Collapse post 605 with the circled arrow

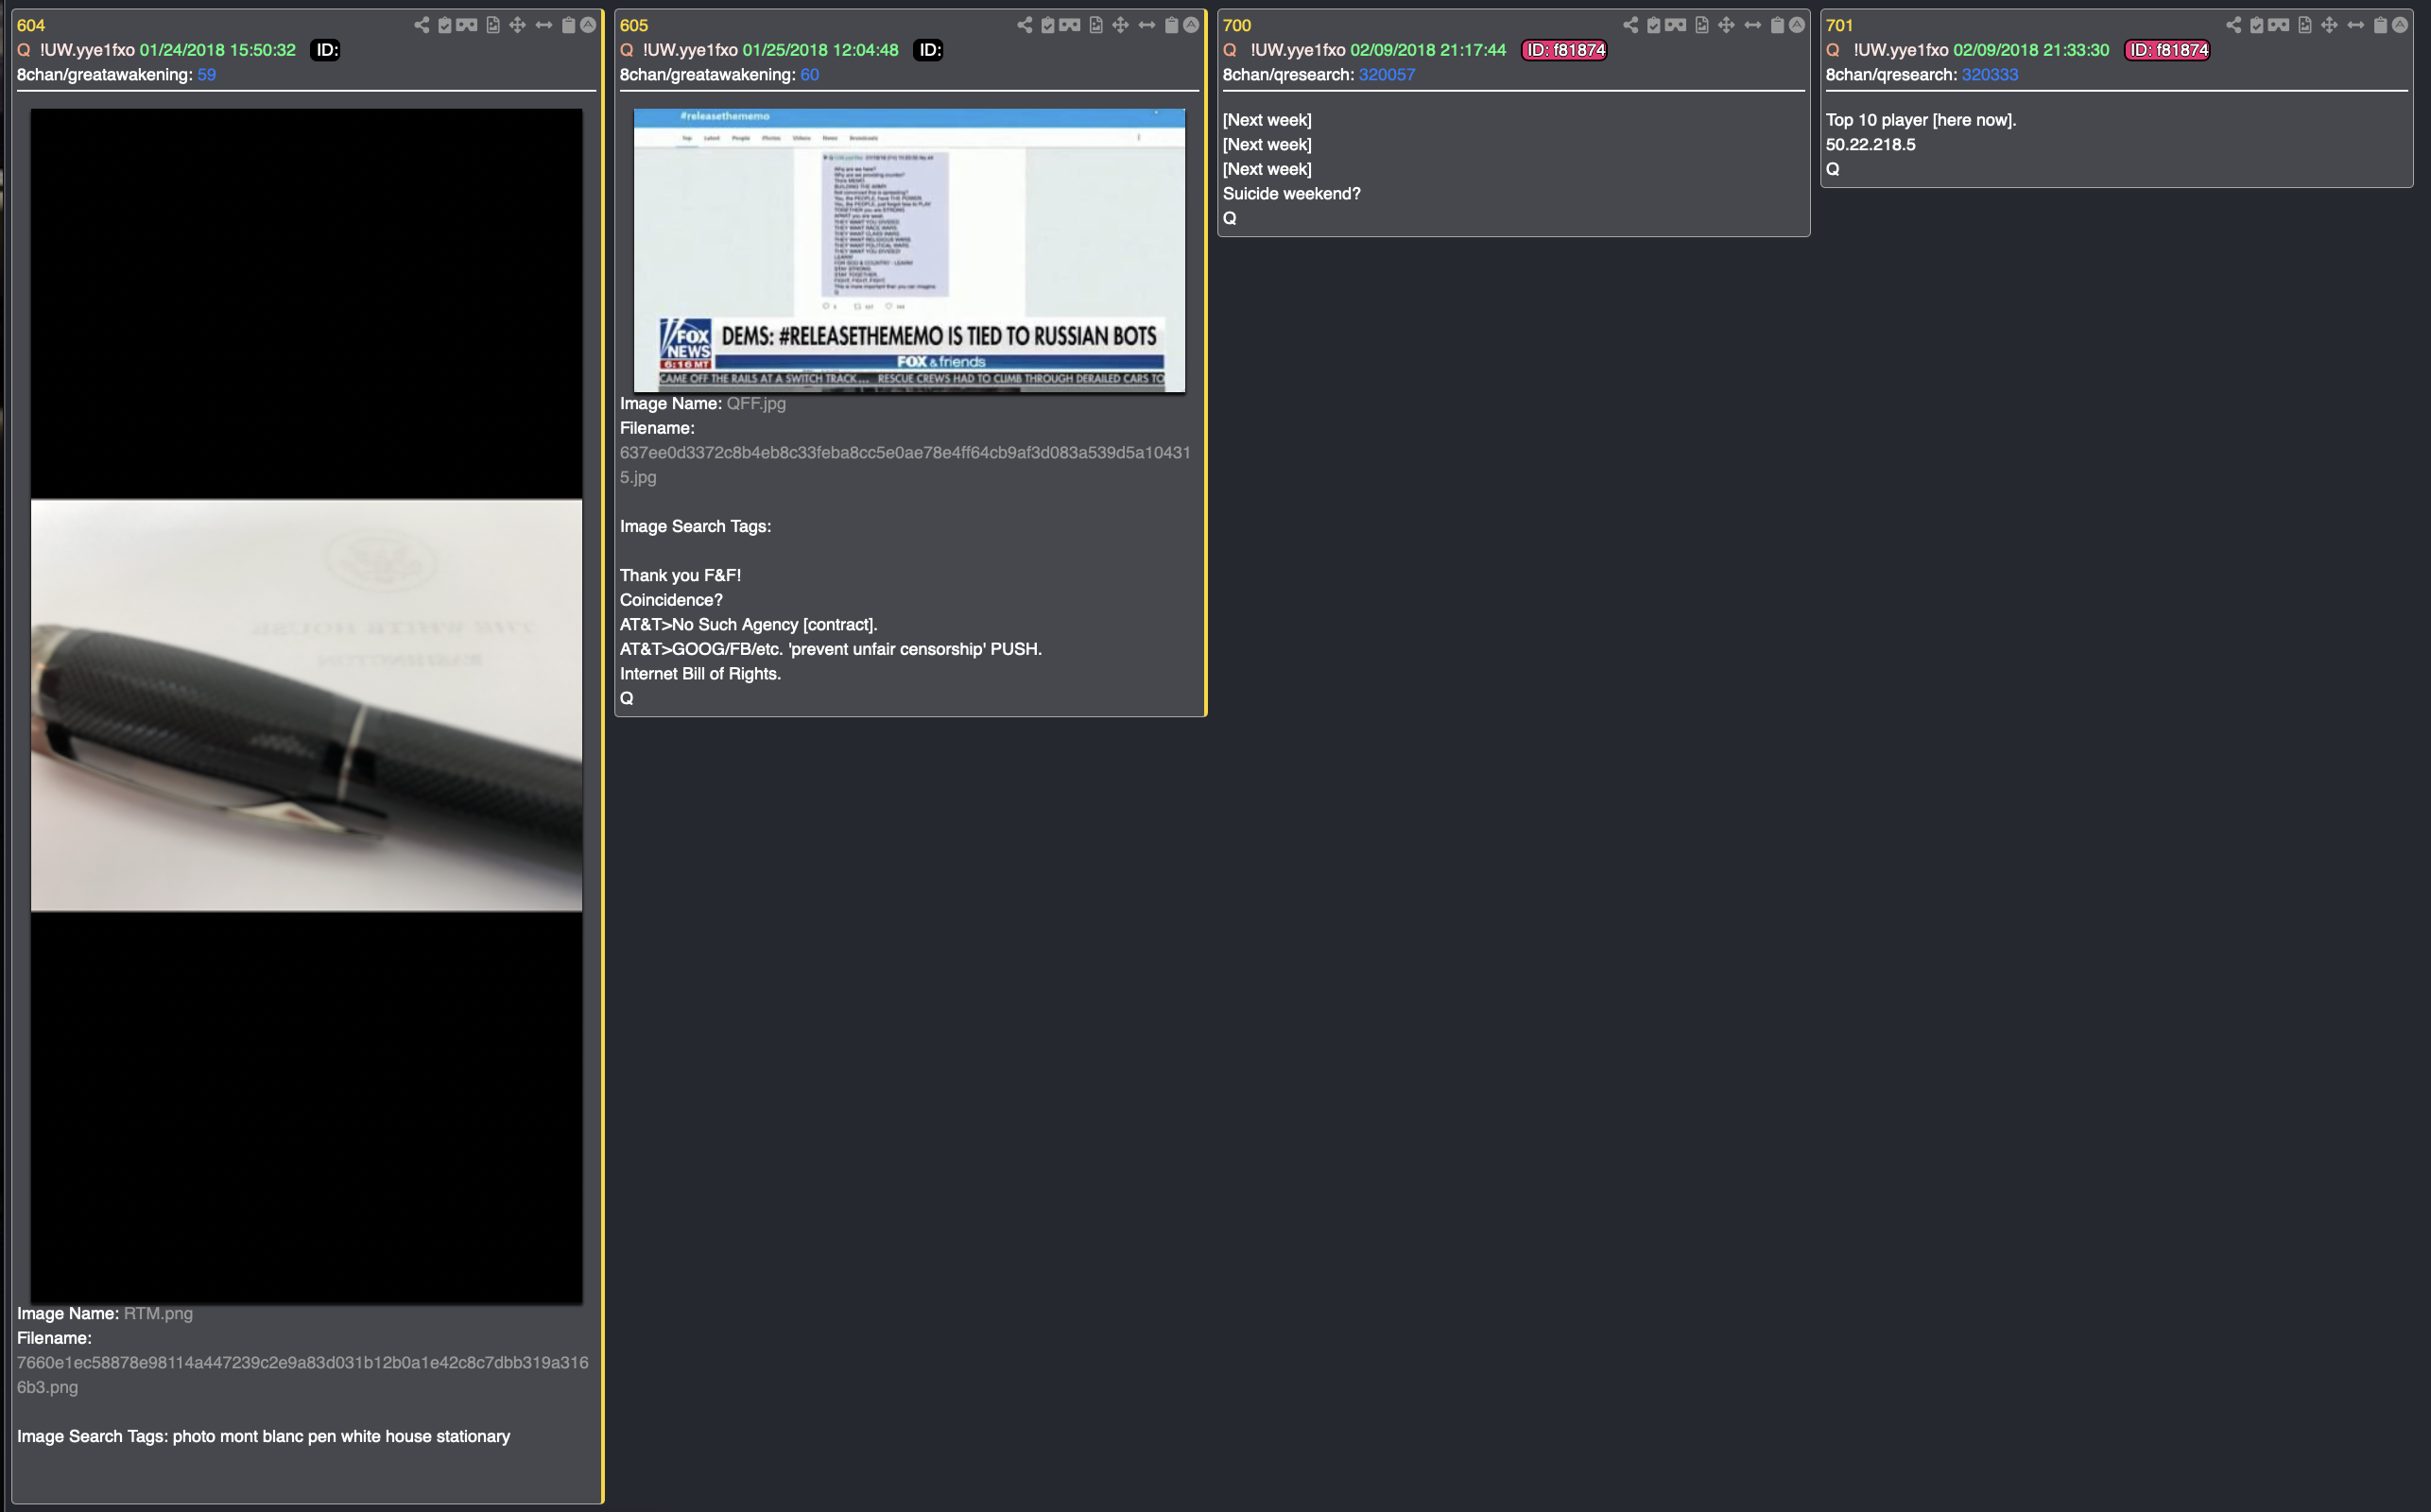pos(1191,25)
